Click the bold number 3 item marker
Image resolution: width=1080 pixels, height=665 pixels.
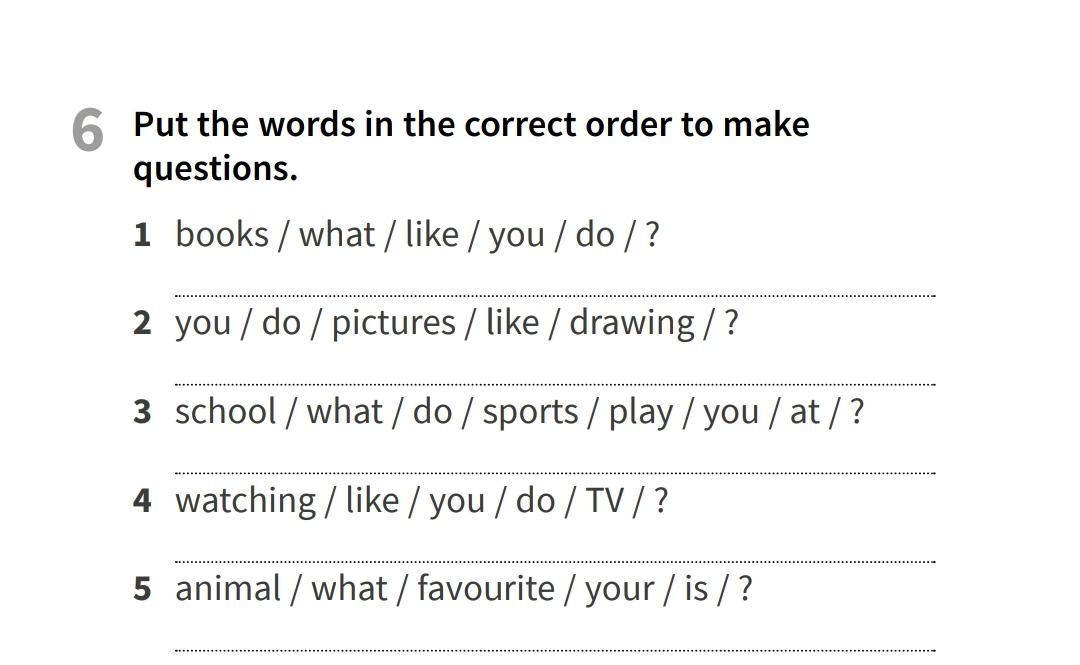(x=142, y=412)
